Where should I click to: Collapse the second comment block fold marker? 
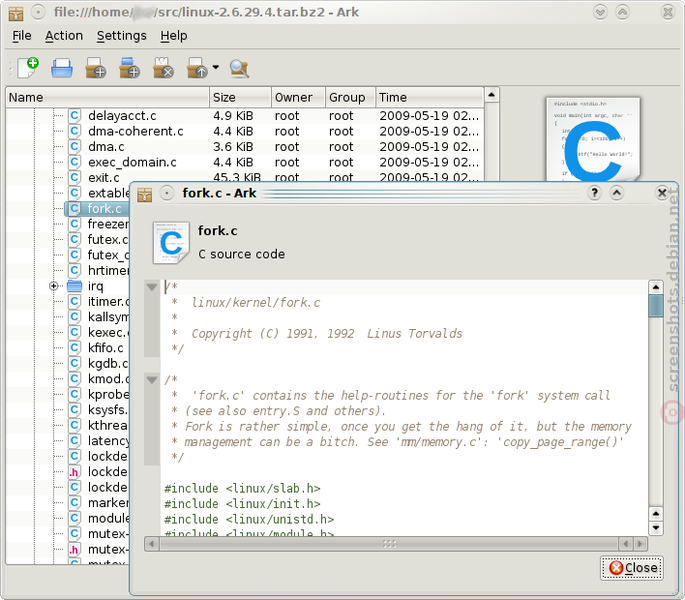[x=152, y=380]
